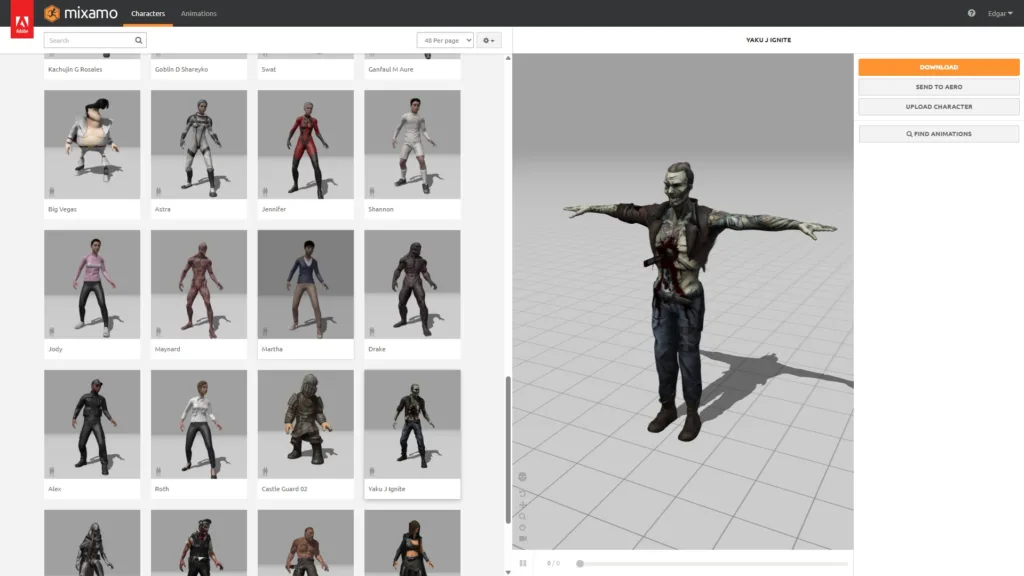
Task: Click the rotate icon above the video camera icon
Action: (x=522, y=528)
